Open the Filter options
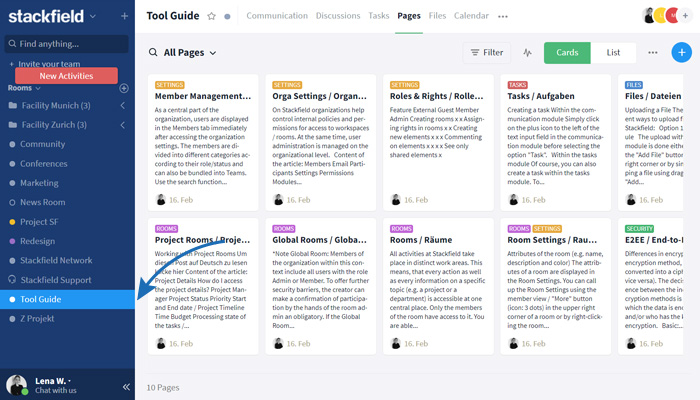This screenshot has width=700, height=400. coord(487,52)
